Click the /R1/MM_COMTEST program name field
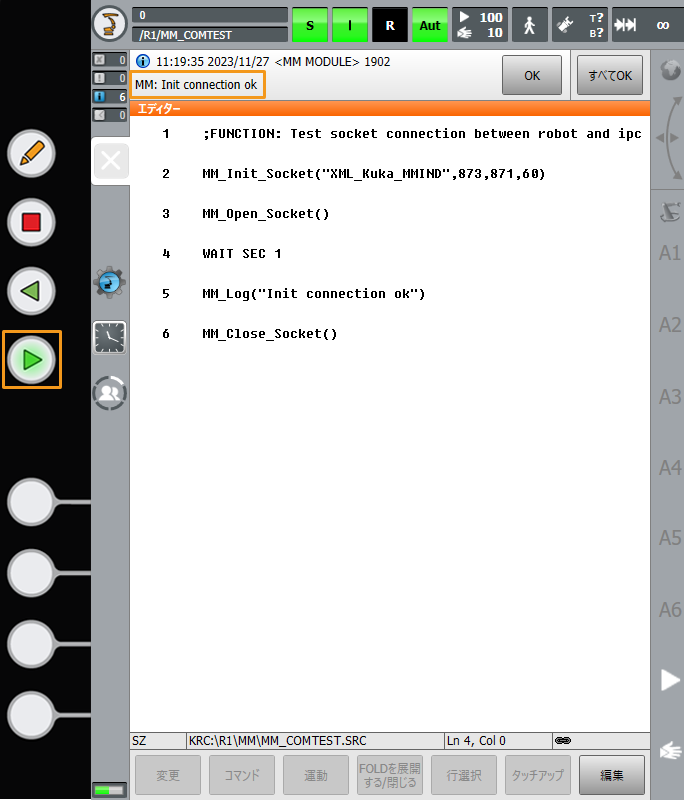This screenshot has width=684, height=800. 210,35
